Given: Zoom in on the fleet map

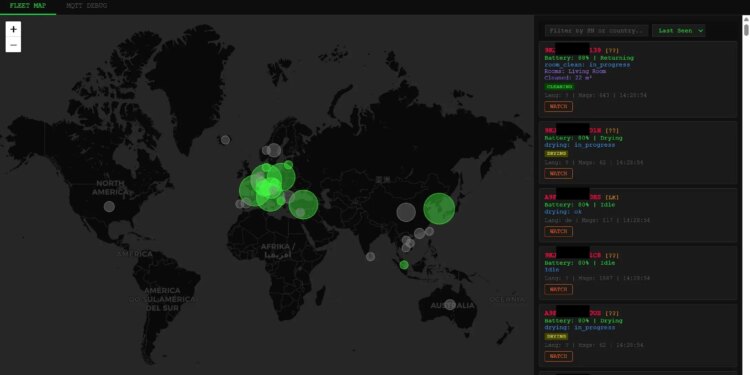Looking at the screenshot, I should click(13, 29).
